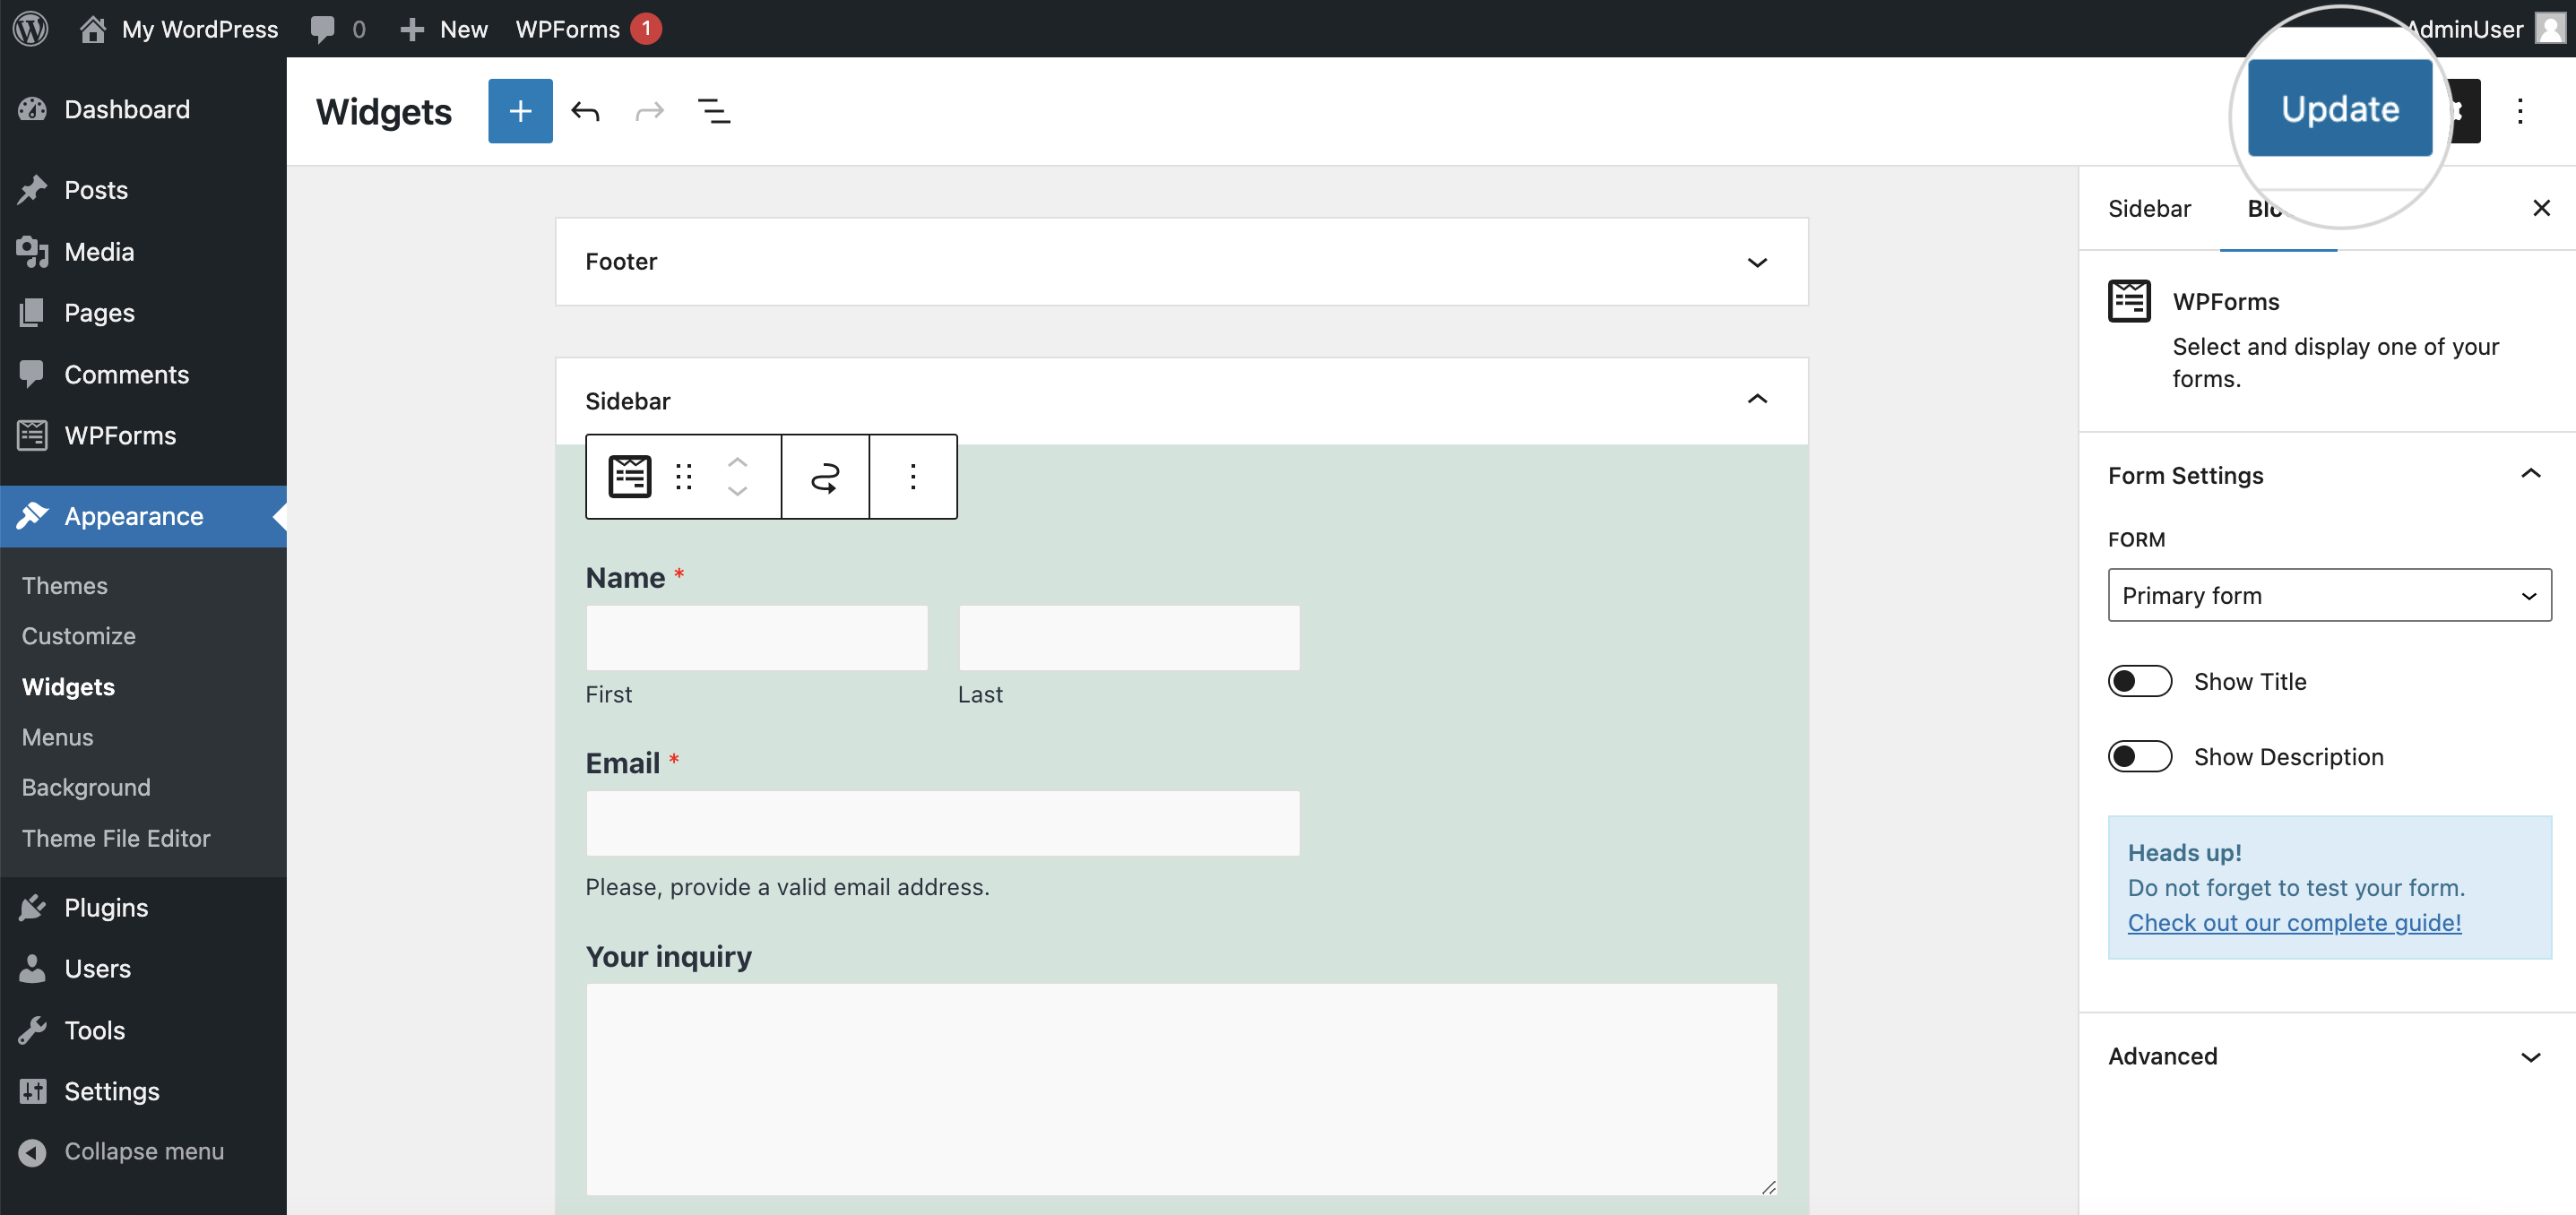Open Background submenu item
The width and height of the screenshot is (2576, 1215).
[x=86, y=788]
